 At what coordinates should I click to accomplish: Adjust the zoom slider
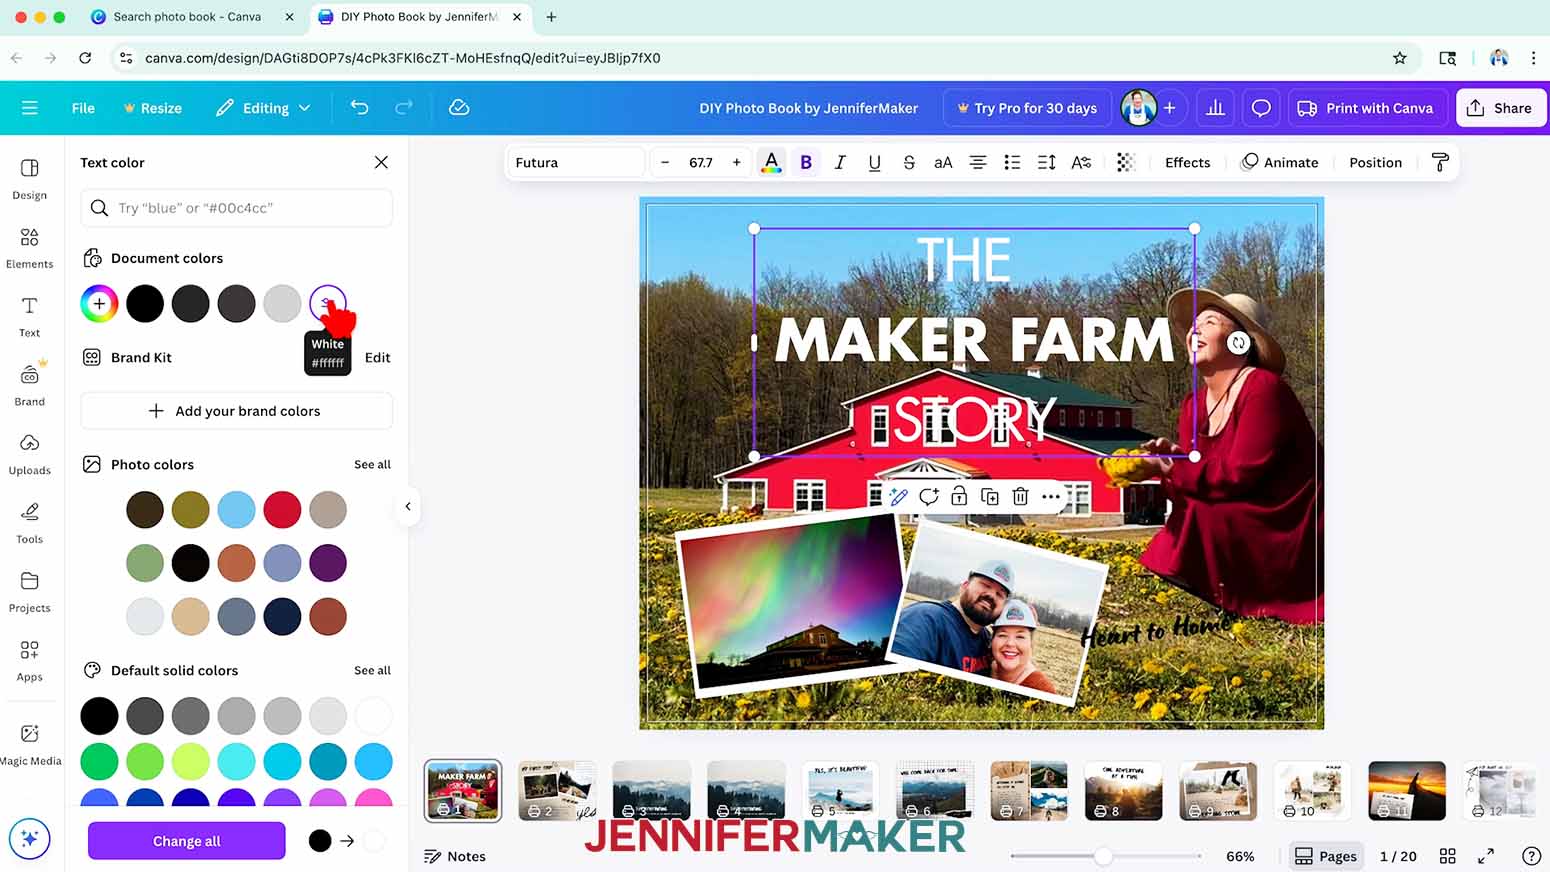1103,856
